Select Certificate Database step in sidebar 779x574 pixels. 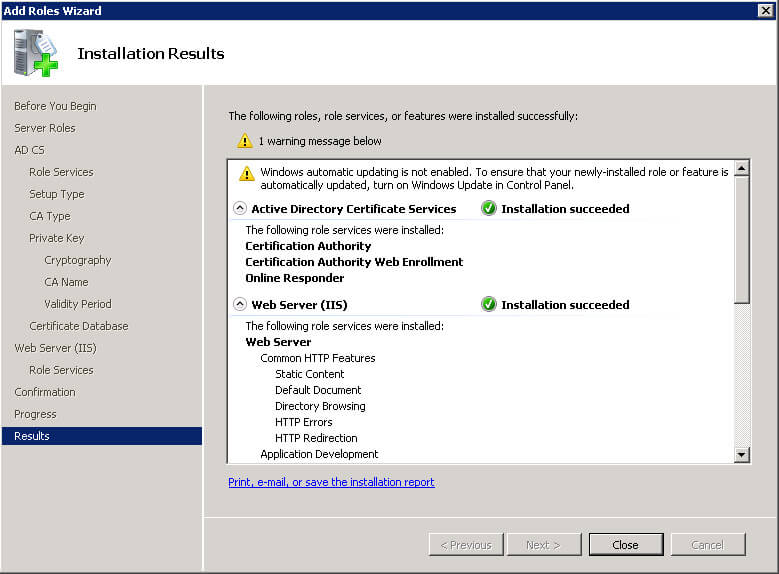[78, 326]
